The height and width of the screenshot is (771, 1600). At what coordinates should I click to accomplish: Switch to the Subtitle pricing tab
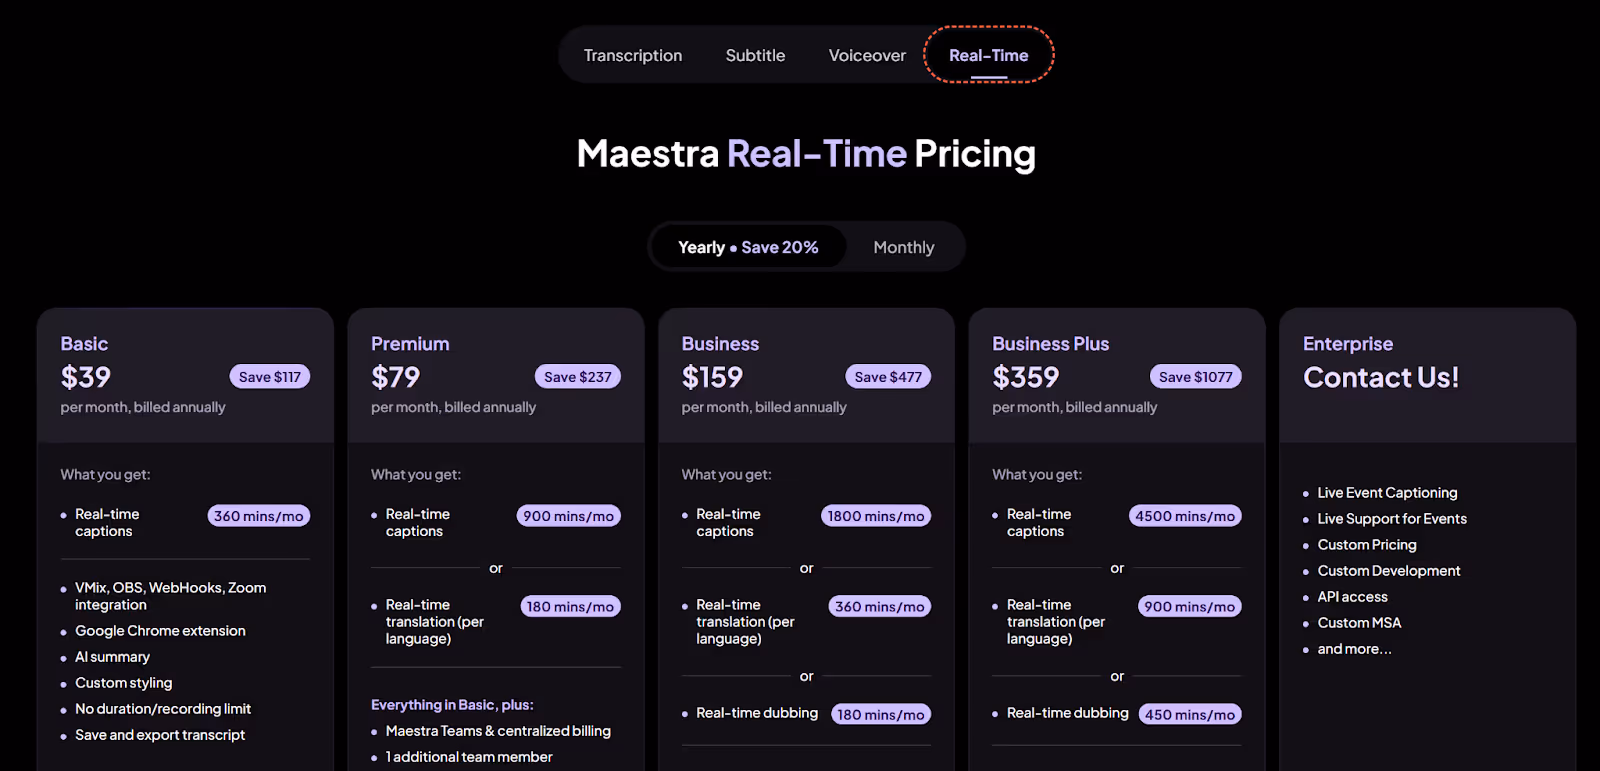coord(755,55)
